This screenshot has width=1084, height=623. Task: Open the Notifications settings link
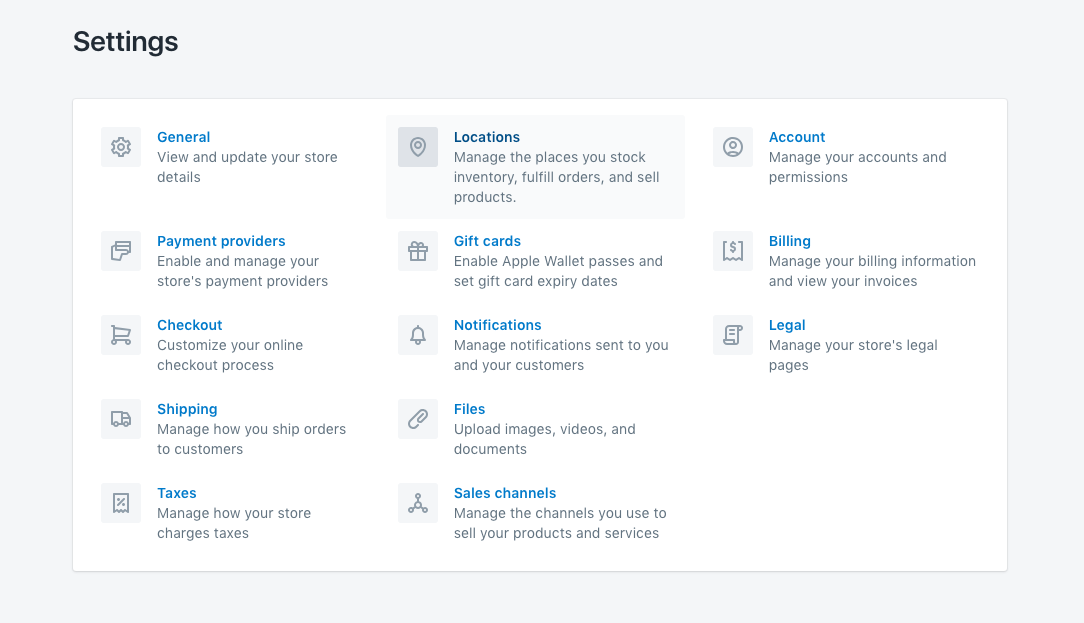point(498,325)
